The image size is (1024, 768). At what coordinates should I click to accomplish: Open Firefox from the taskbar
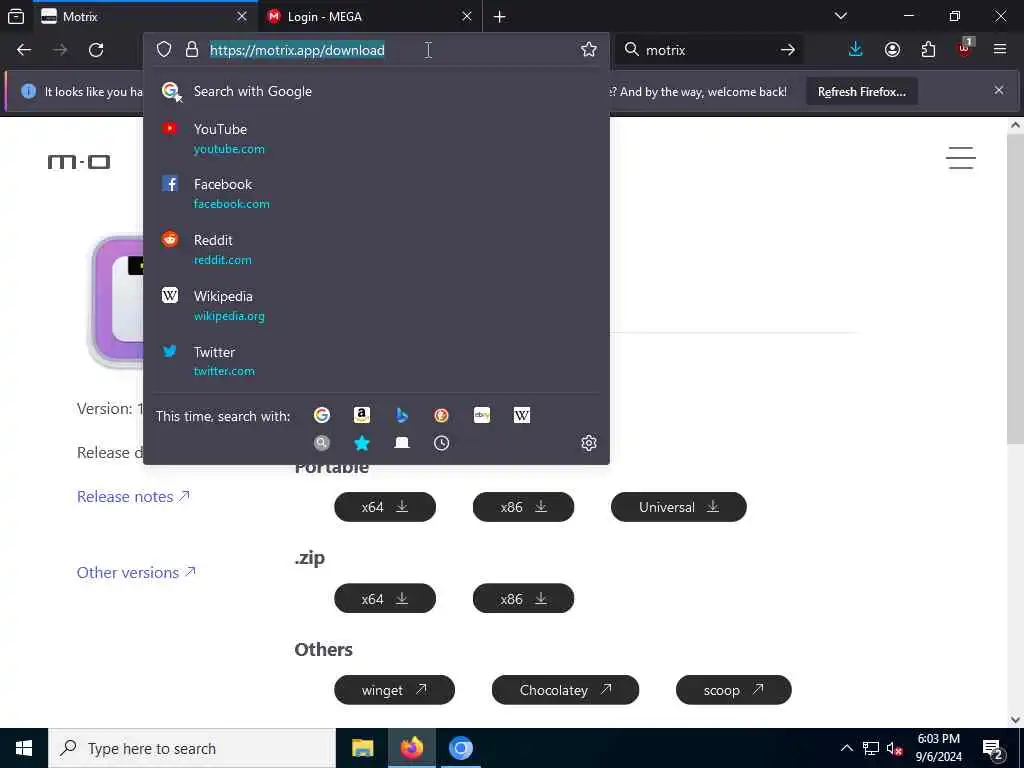pyautogui.click(x=411, y=748)
